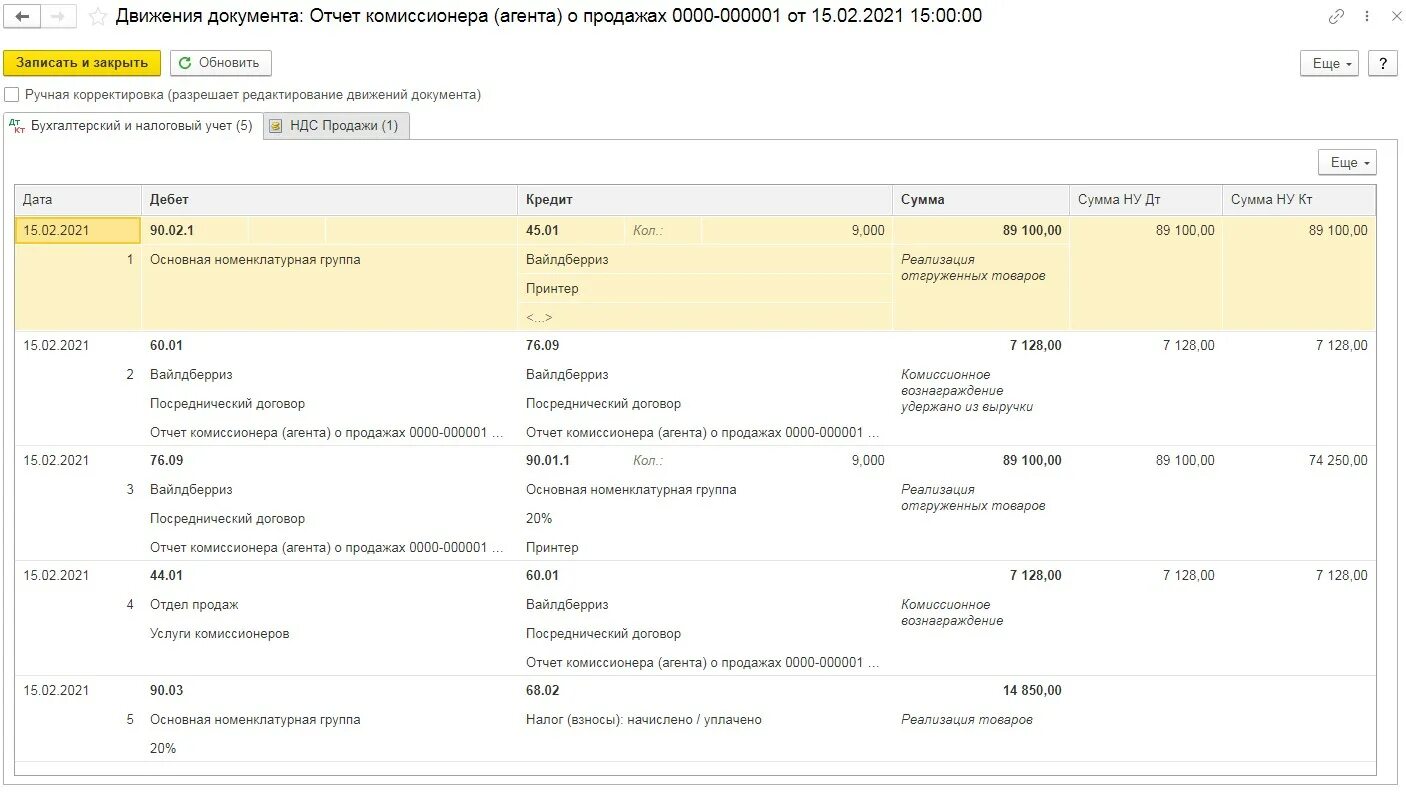Click Реализация товаров description in row 5
Image resolution: width=1406 pixels, height=792 pixels.
(967, 719)
